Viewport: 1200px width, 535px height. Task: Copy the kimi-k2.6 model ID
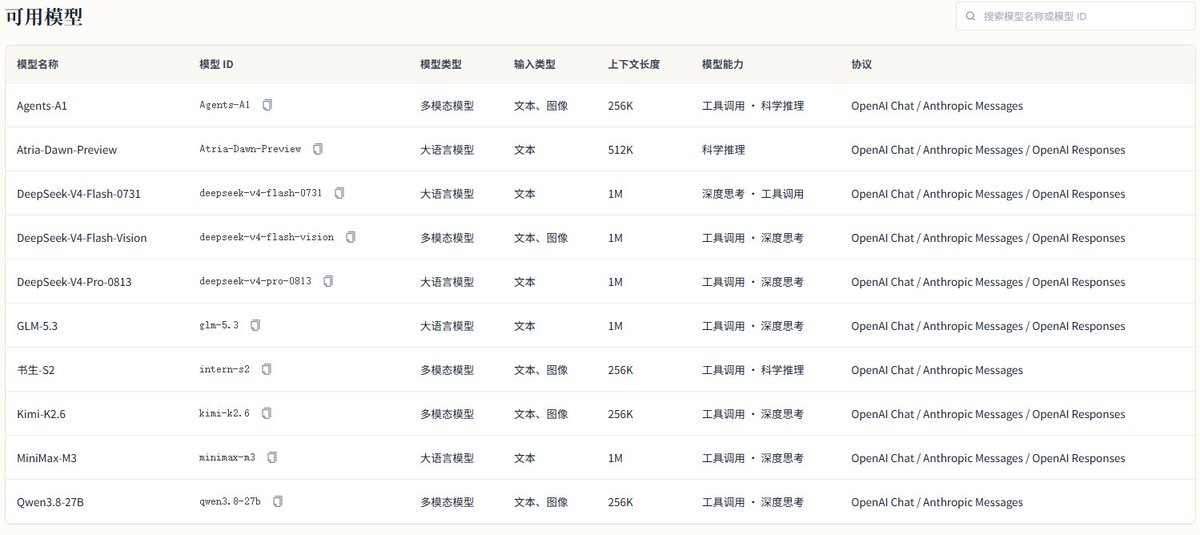pyautogui.click(x=266, y=413)
